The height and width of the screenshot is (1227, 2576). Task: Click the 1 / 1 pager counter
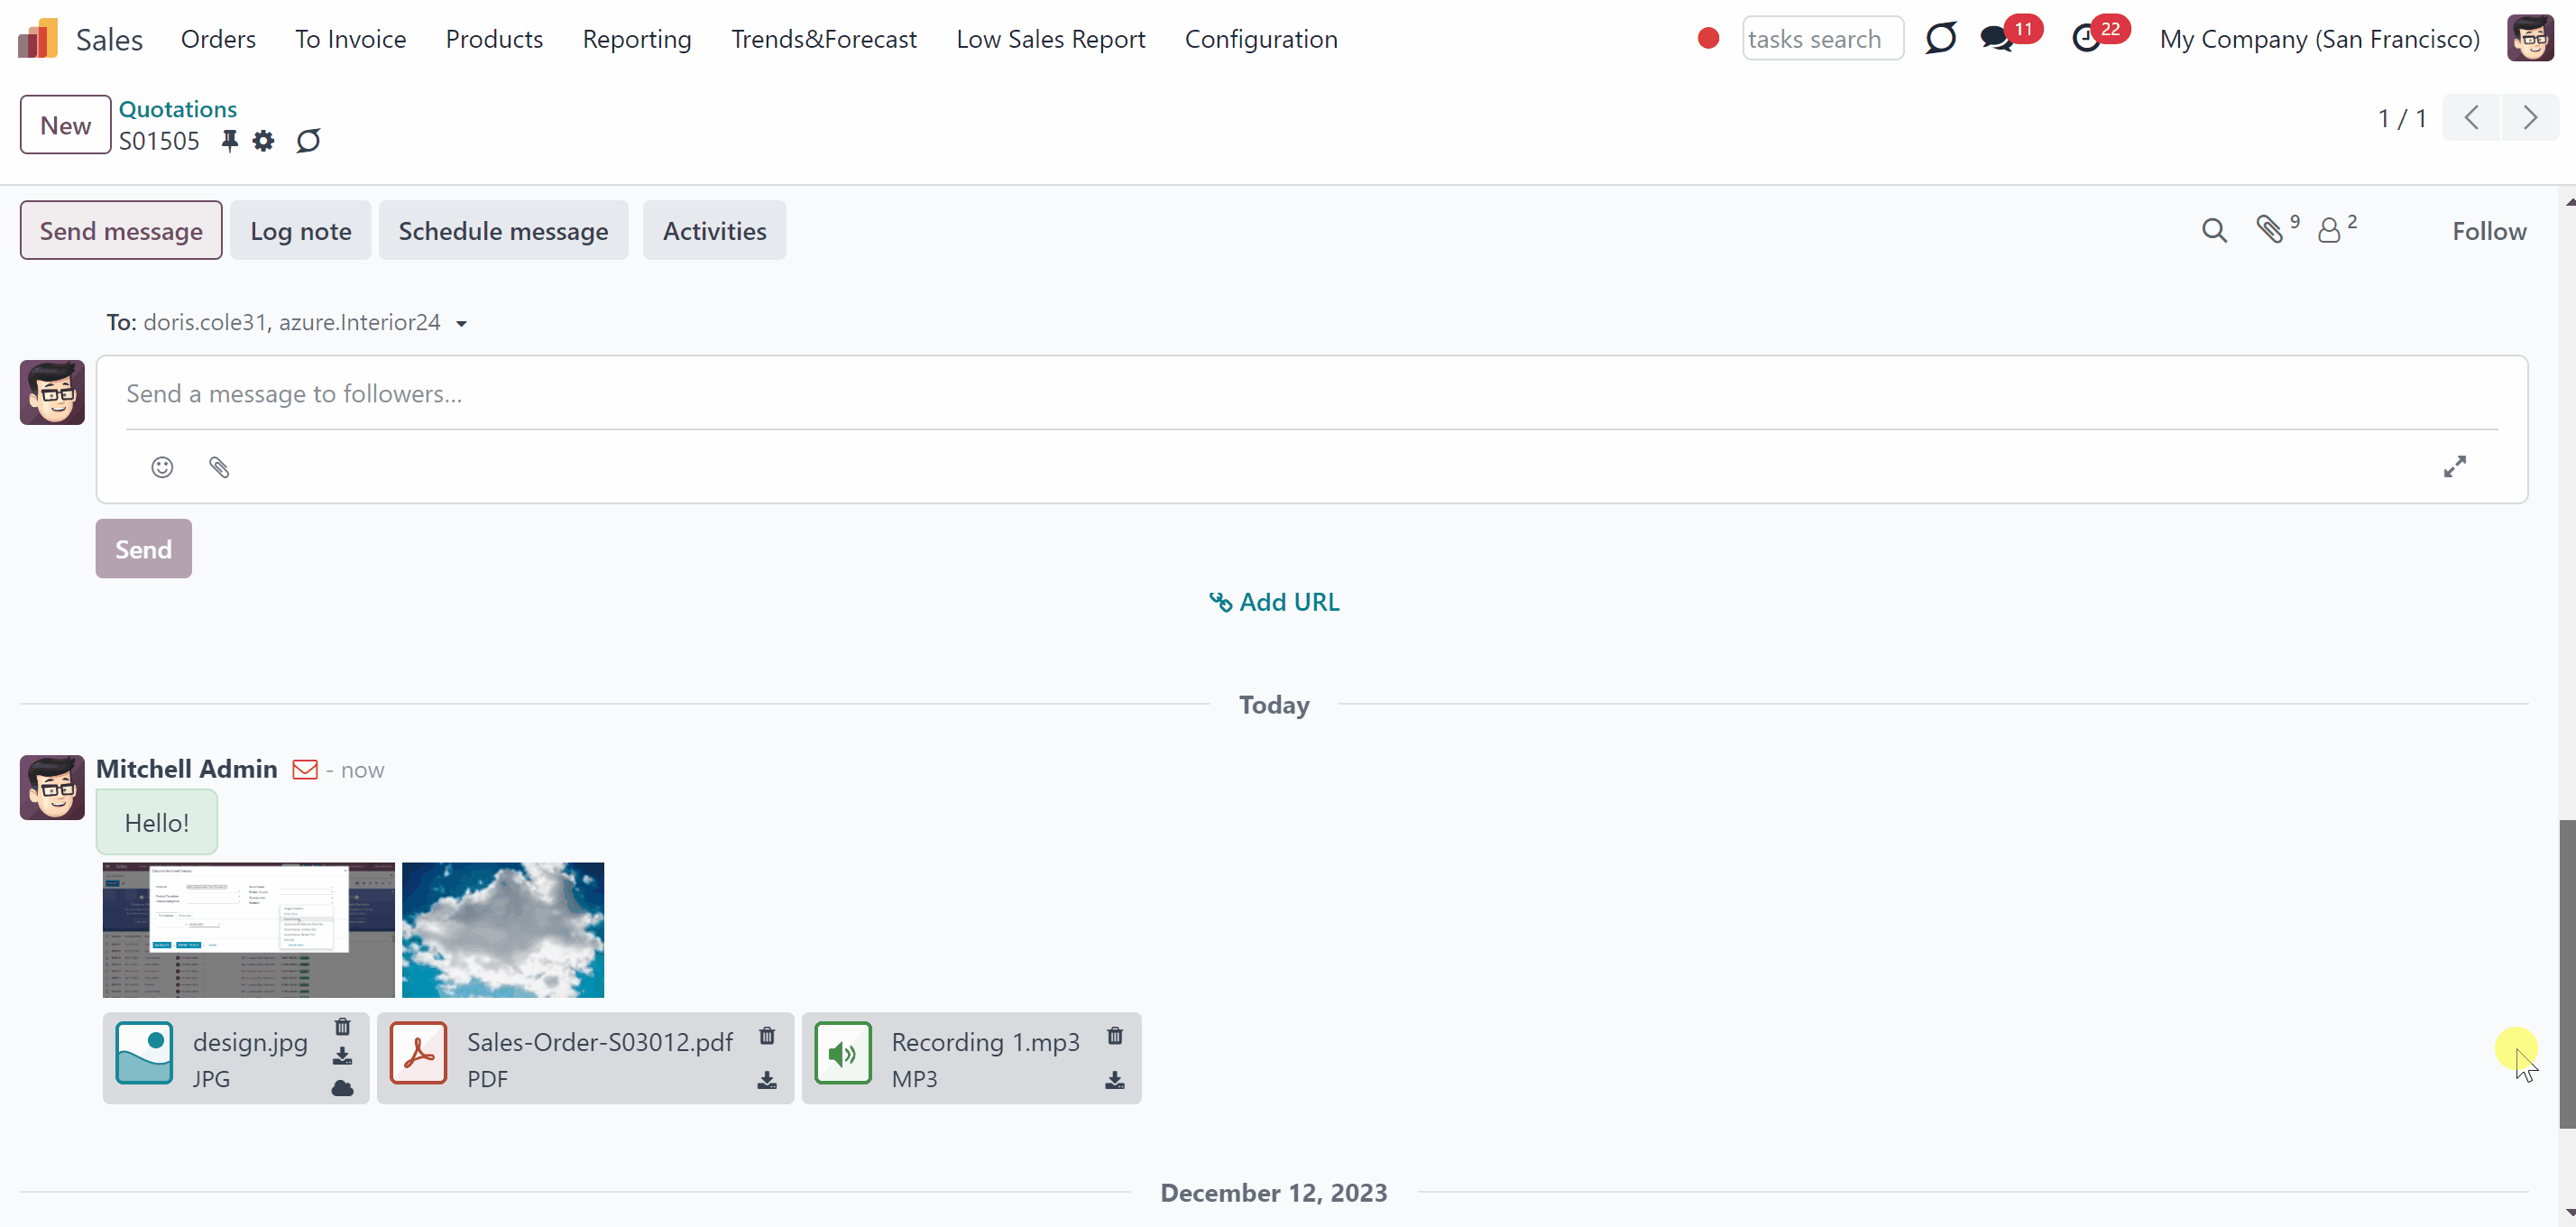click(x=2402, y=118)
